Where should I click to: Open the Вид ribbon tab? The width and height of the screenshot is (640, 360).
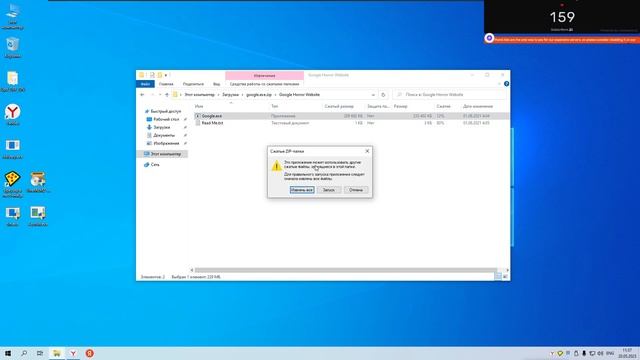[x=217, y=84]
